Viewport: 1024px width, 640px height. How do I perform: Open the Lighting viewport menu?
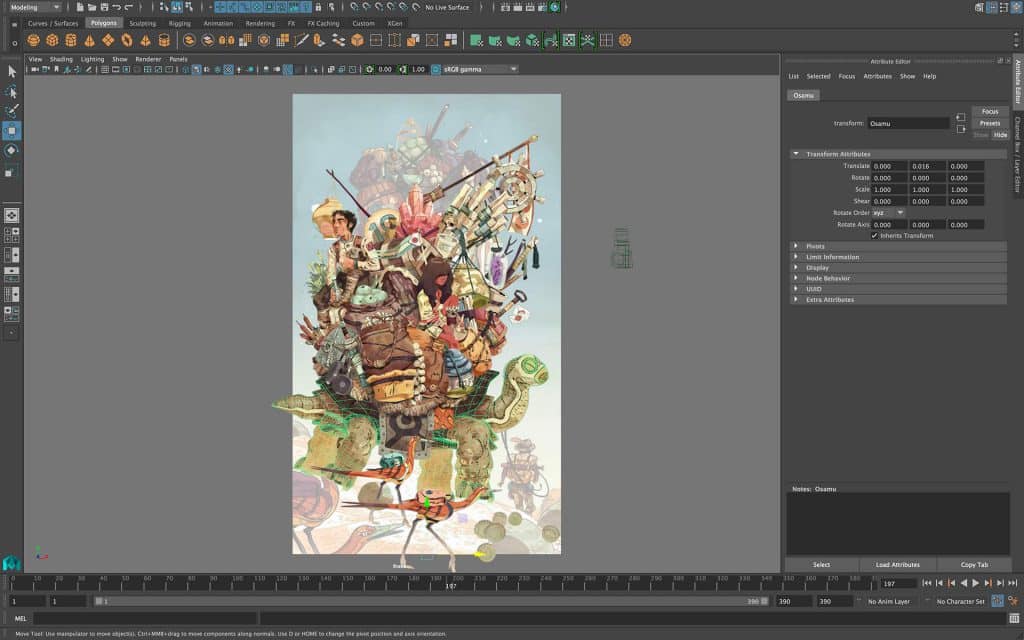[92, 59]
